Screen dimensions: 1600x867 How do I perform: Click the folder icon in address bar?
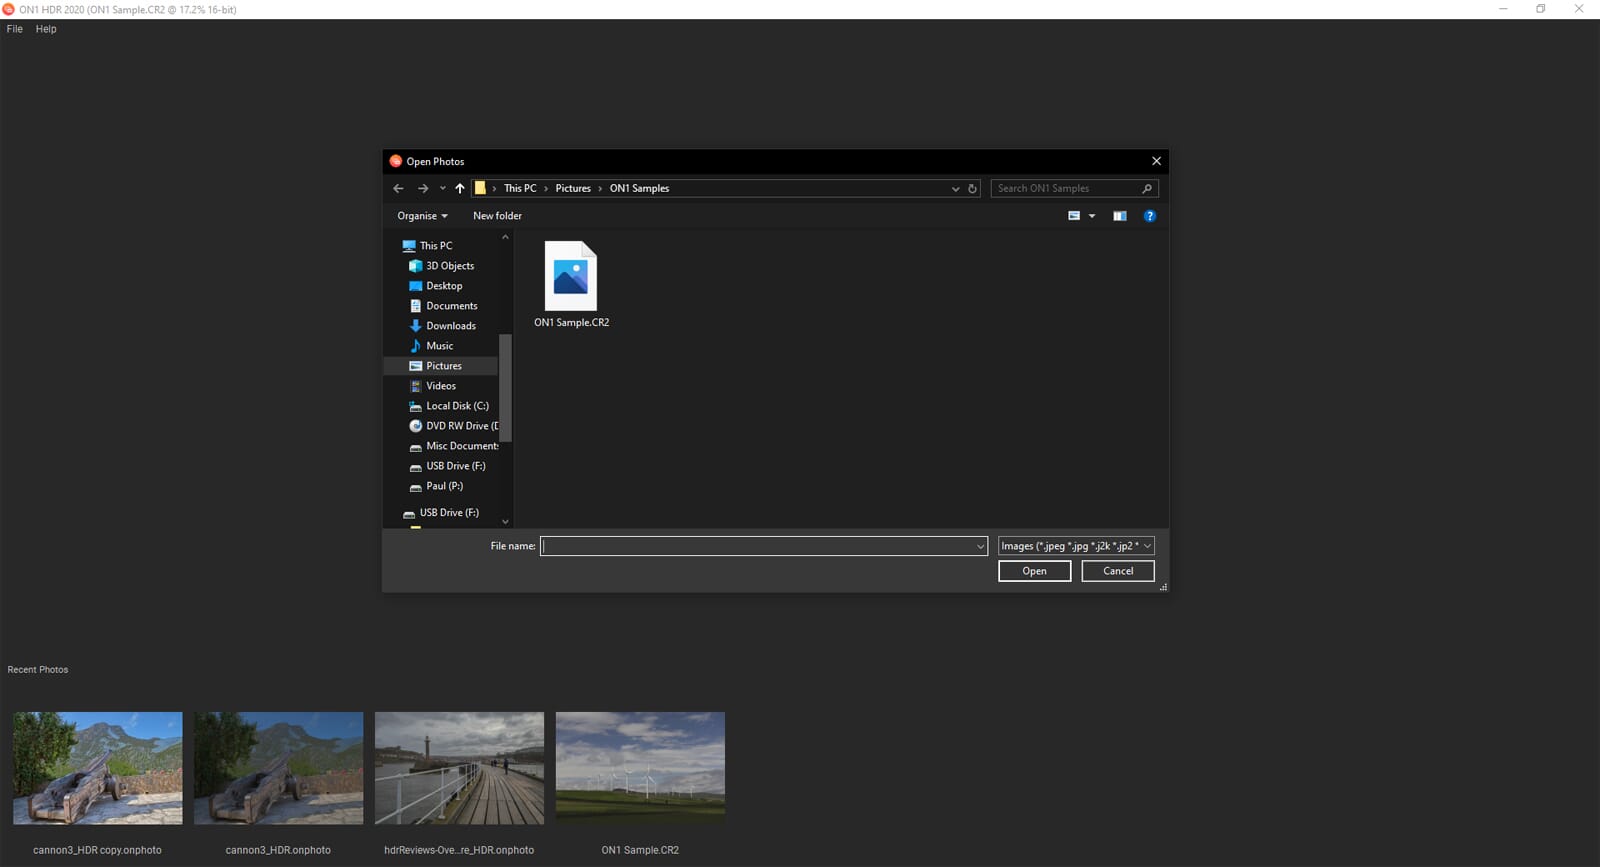click(480, 188)
